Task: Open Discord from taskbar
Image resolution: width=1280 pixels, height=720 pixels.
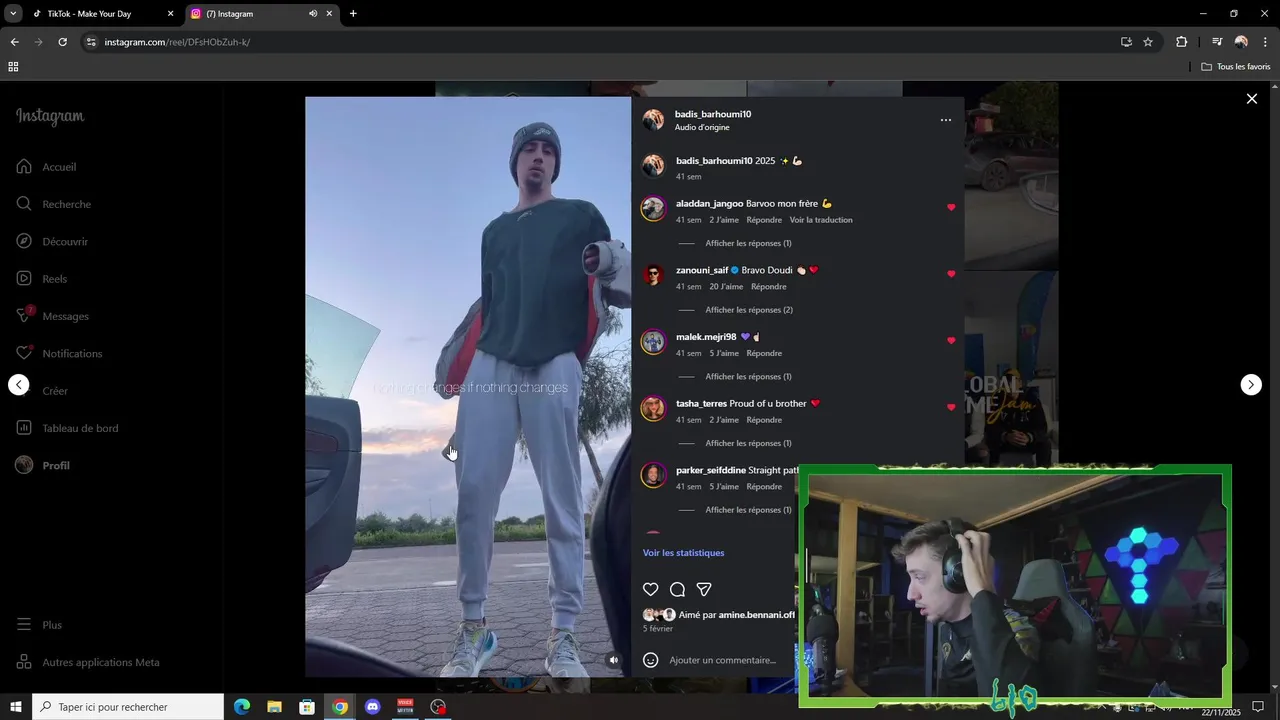Action: [x=373, y=707]
